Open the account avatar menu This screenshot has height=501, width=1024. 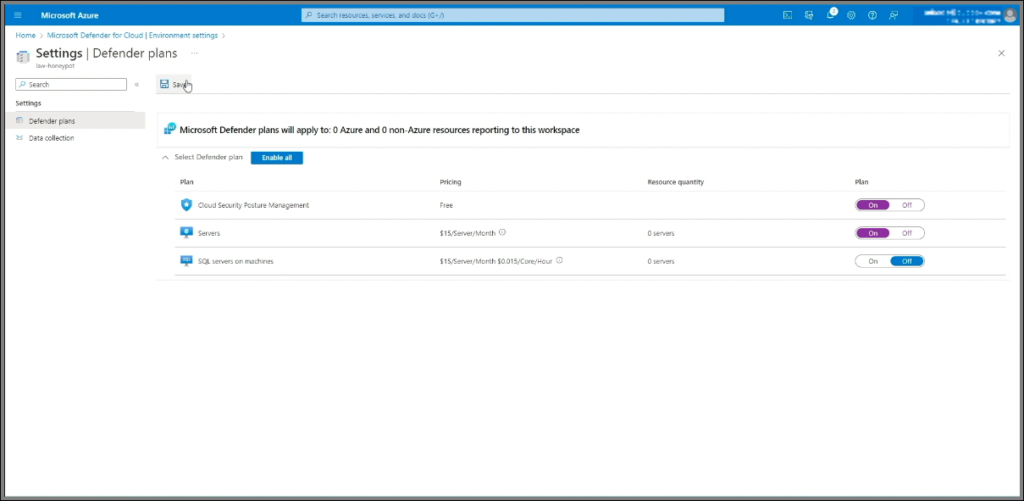tap(1010, 15)
